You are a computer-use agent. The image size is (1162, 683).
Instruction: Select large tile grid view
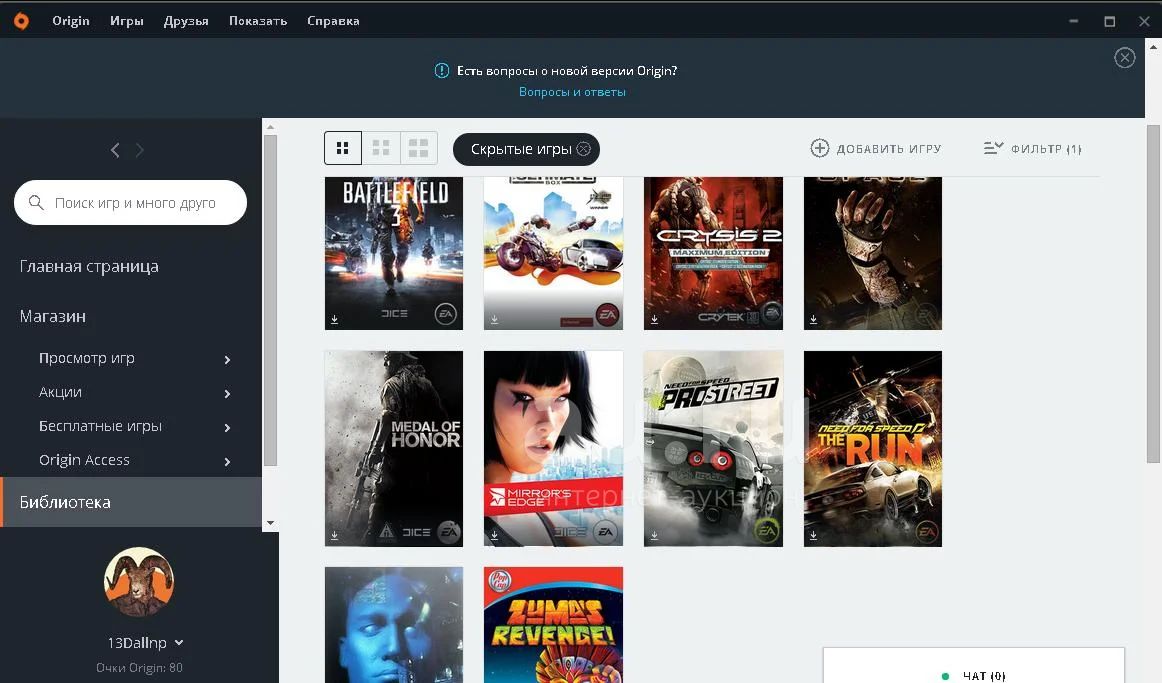click(x=419, y=148)
